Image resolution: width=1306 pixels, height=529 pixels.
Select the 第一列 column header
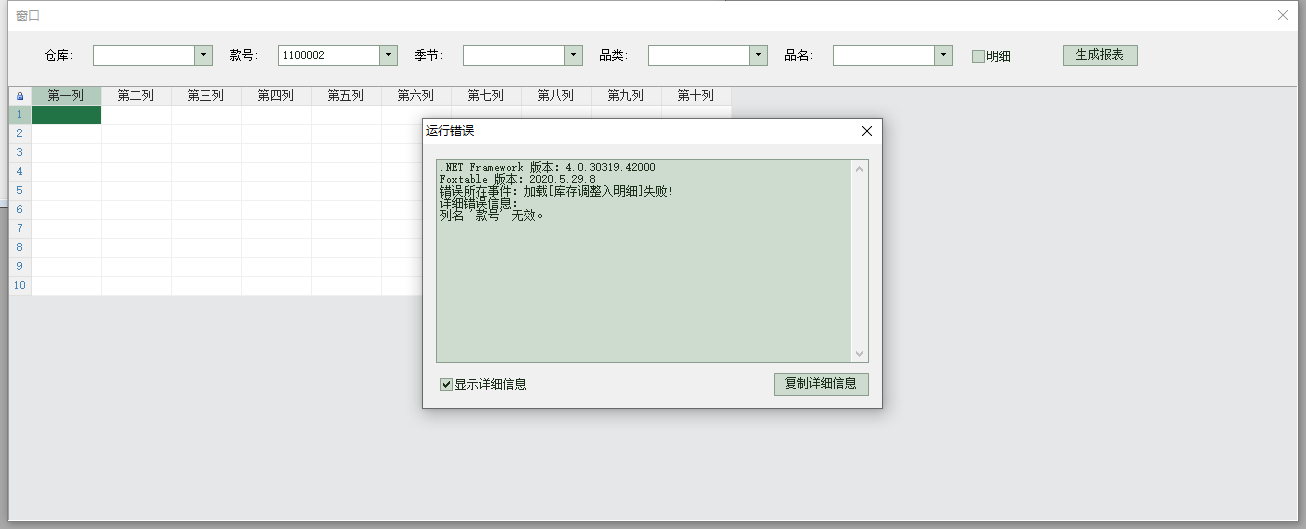click(66, 96)
